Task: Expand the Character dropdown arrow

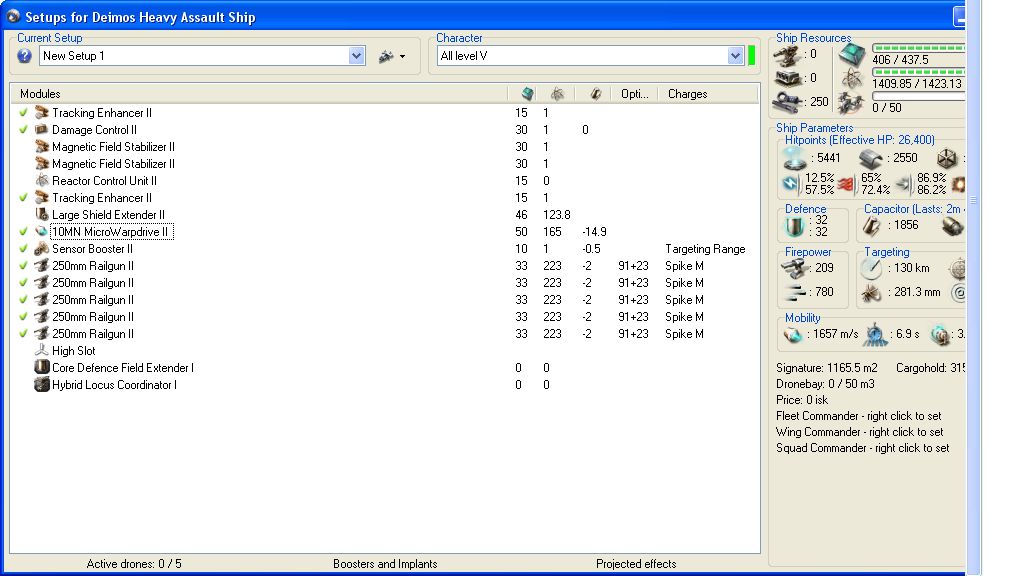Action: tap(735, 56)
